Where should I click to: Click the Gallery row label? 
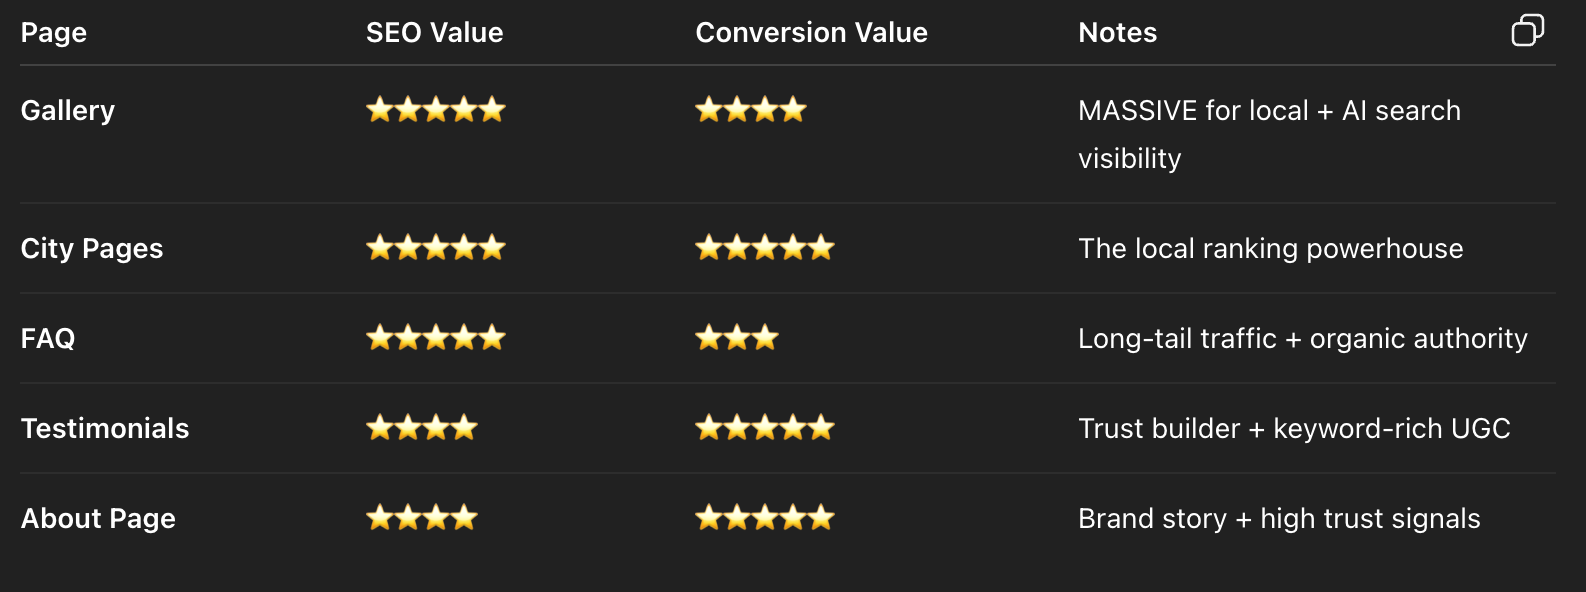(x=68, y=110)
